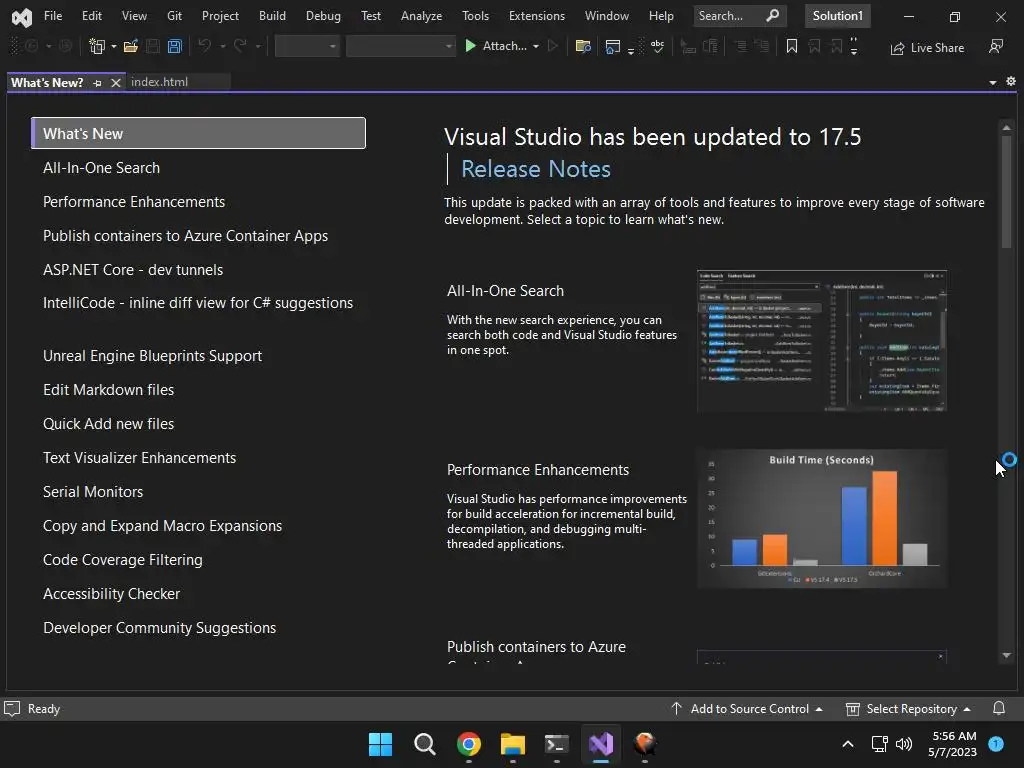This screenshot has height=768, width=1024.
Task: Toggle bookmark on the current line
Action: (x=792, y=46)
